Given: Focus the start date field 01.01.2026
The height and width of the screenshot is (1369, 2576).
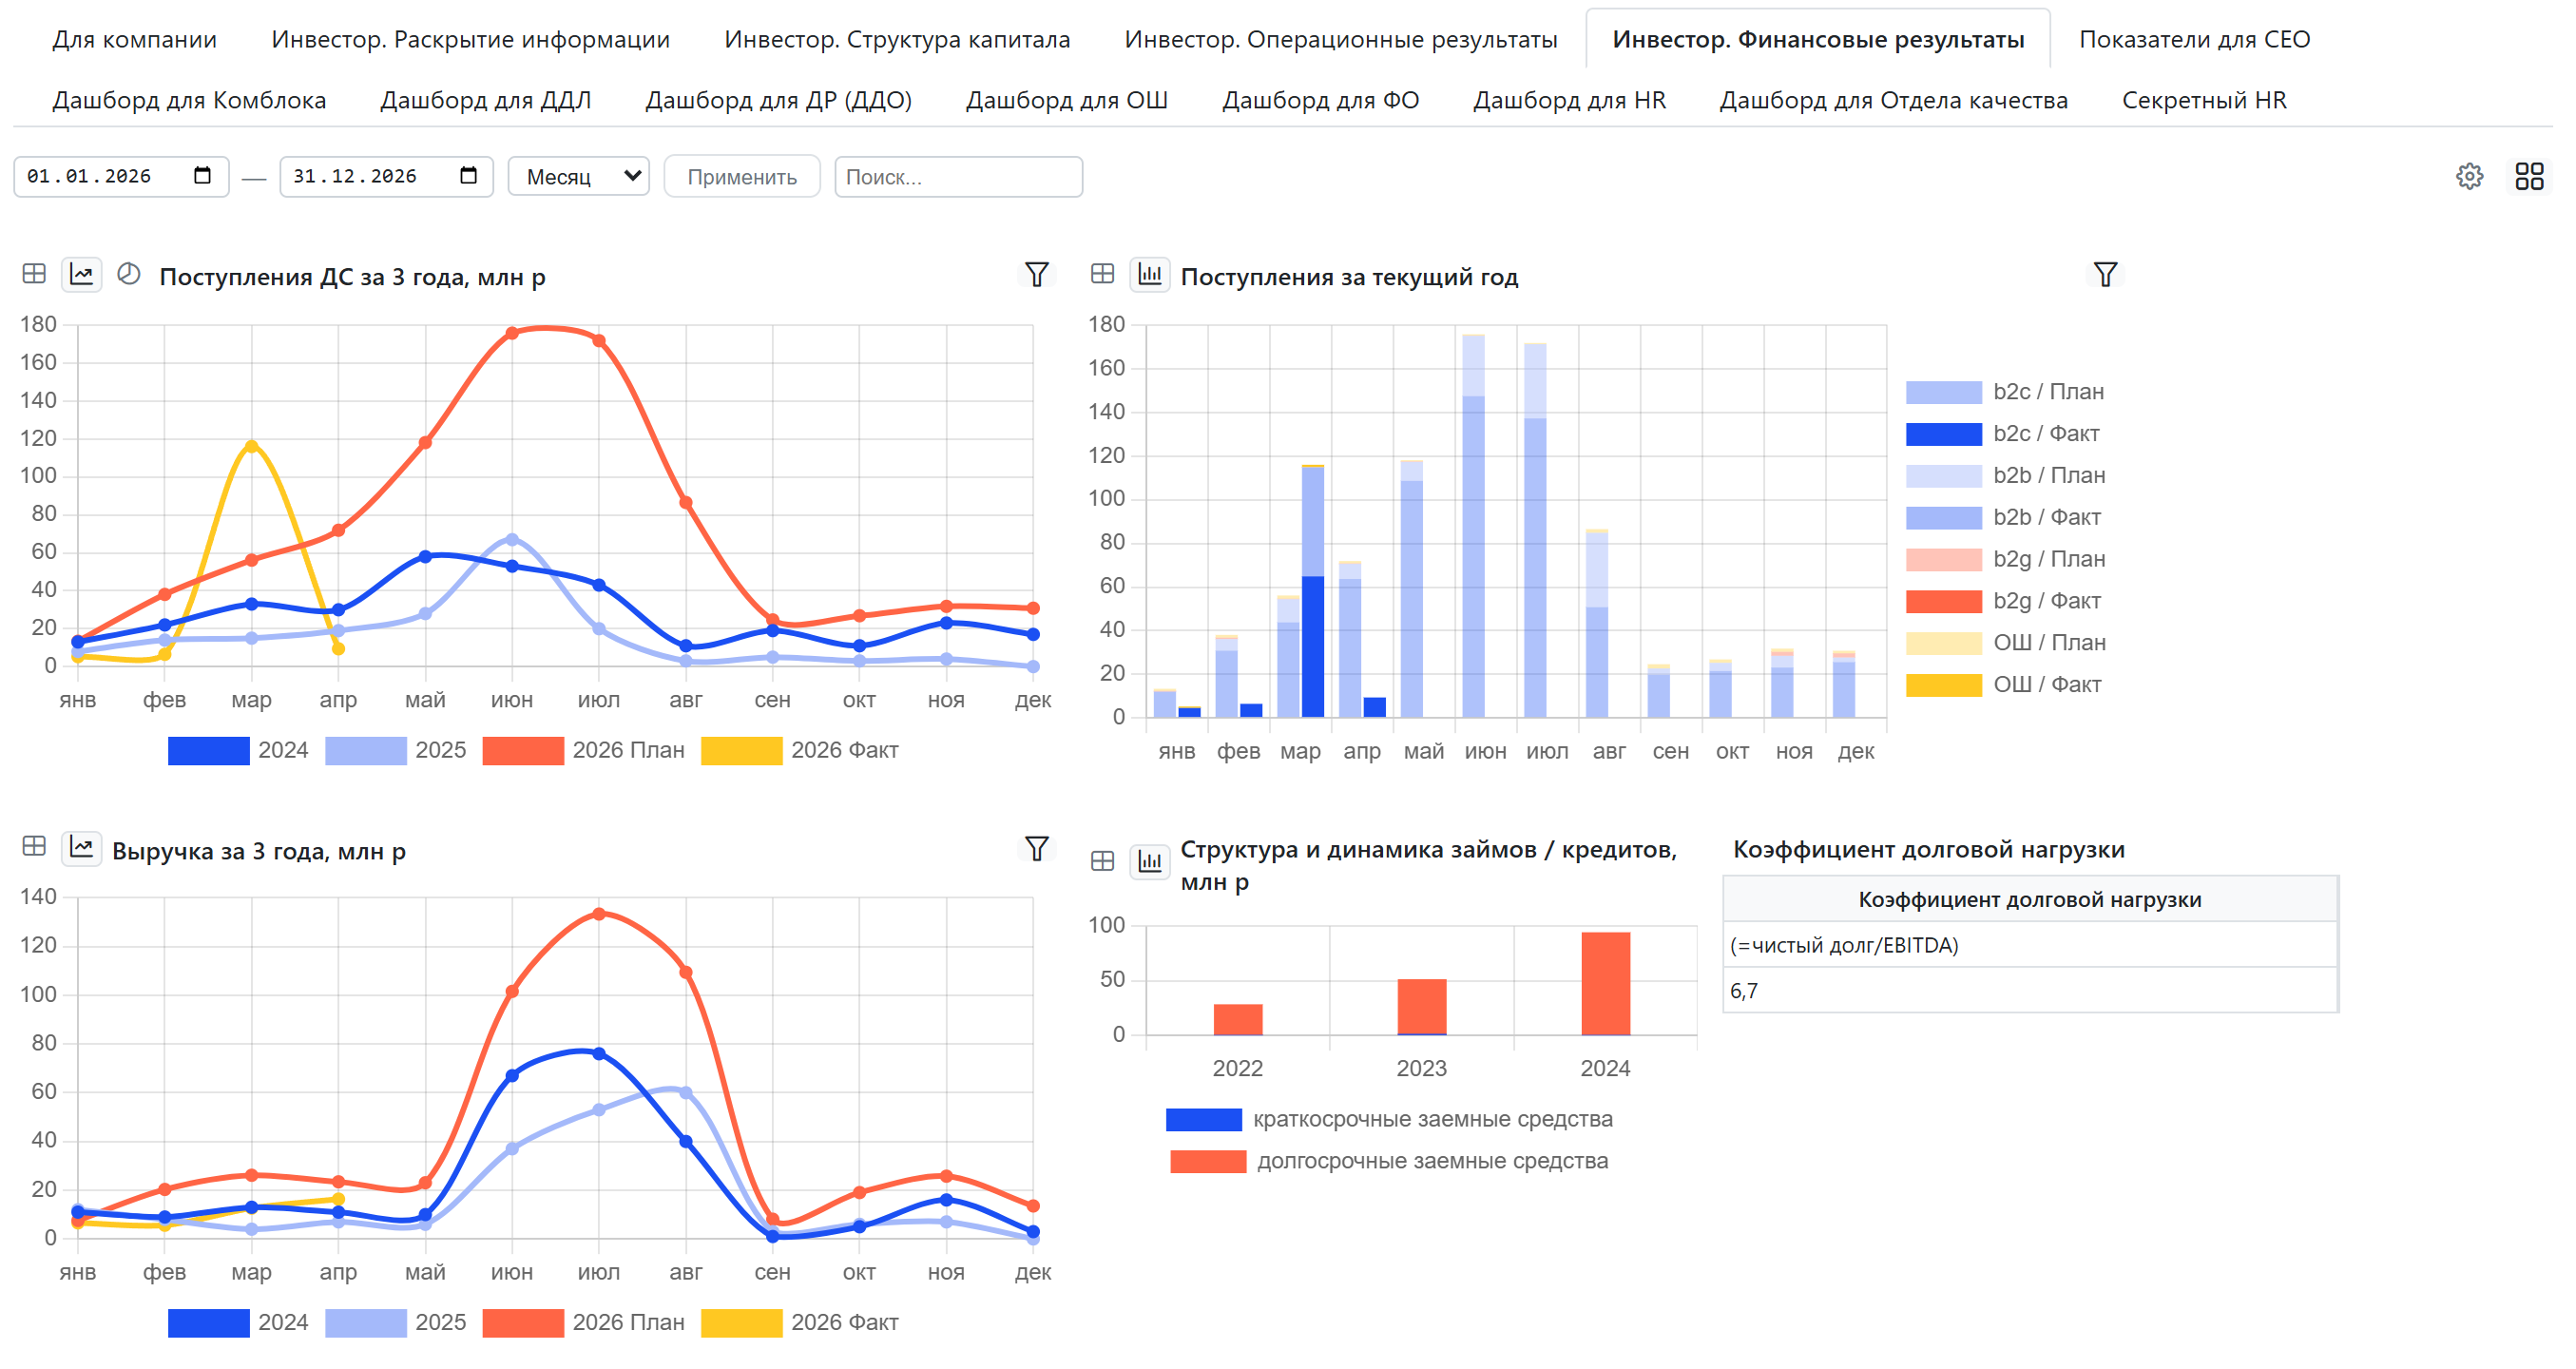Looking at the screenshot, I should 121,177.
